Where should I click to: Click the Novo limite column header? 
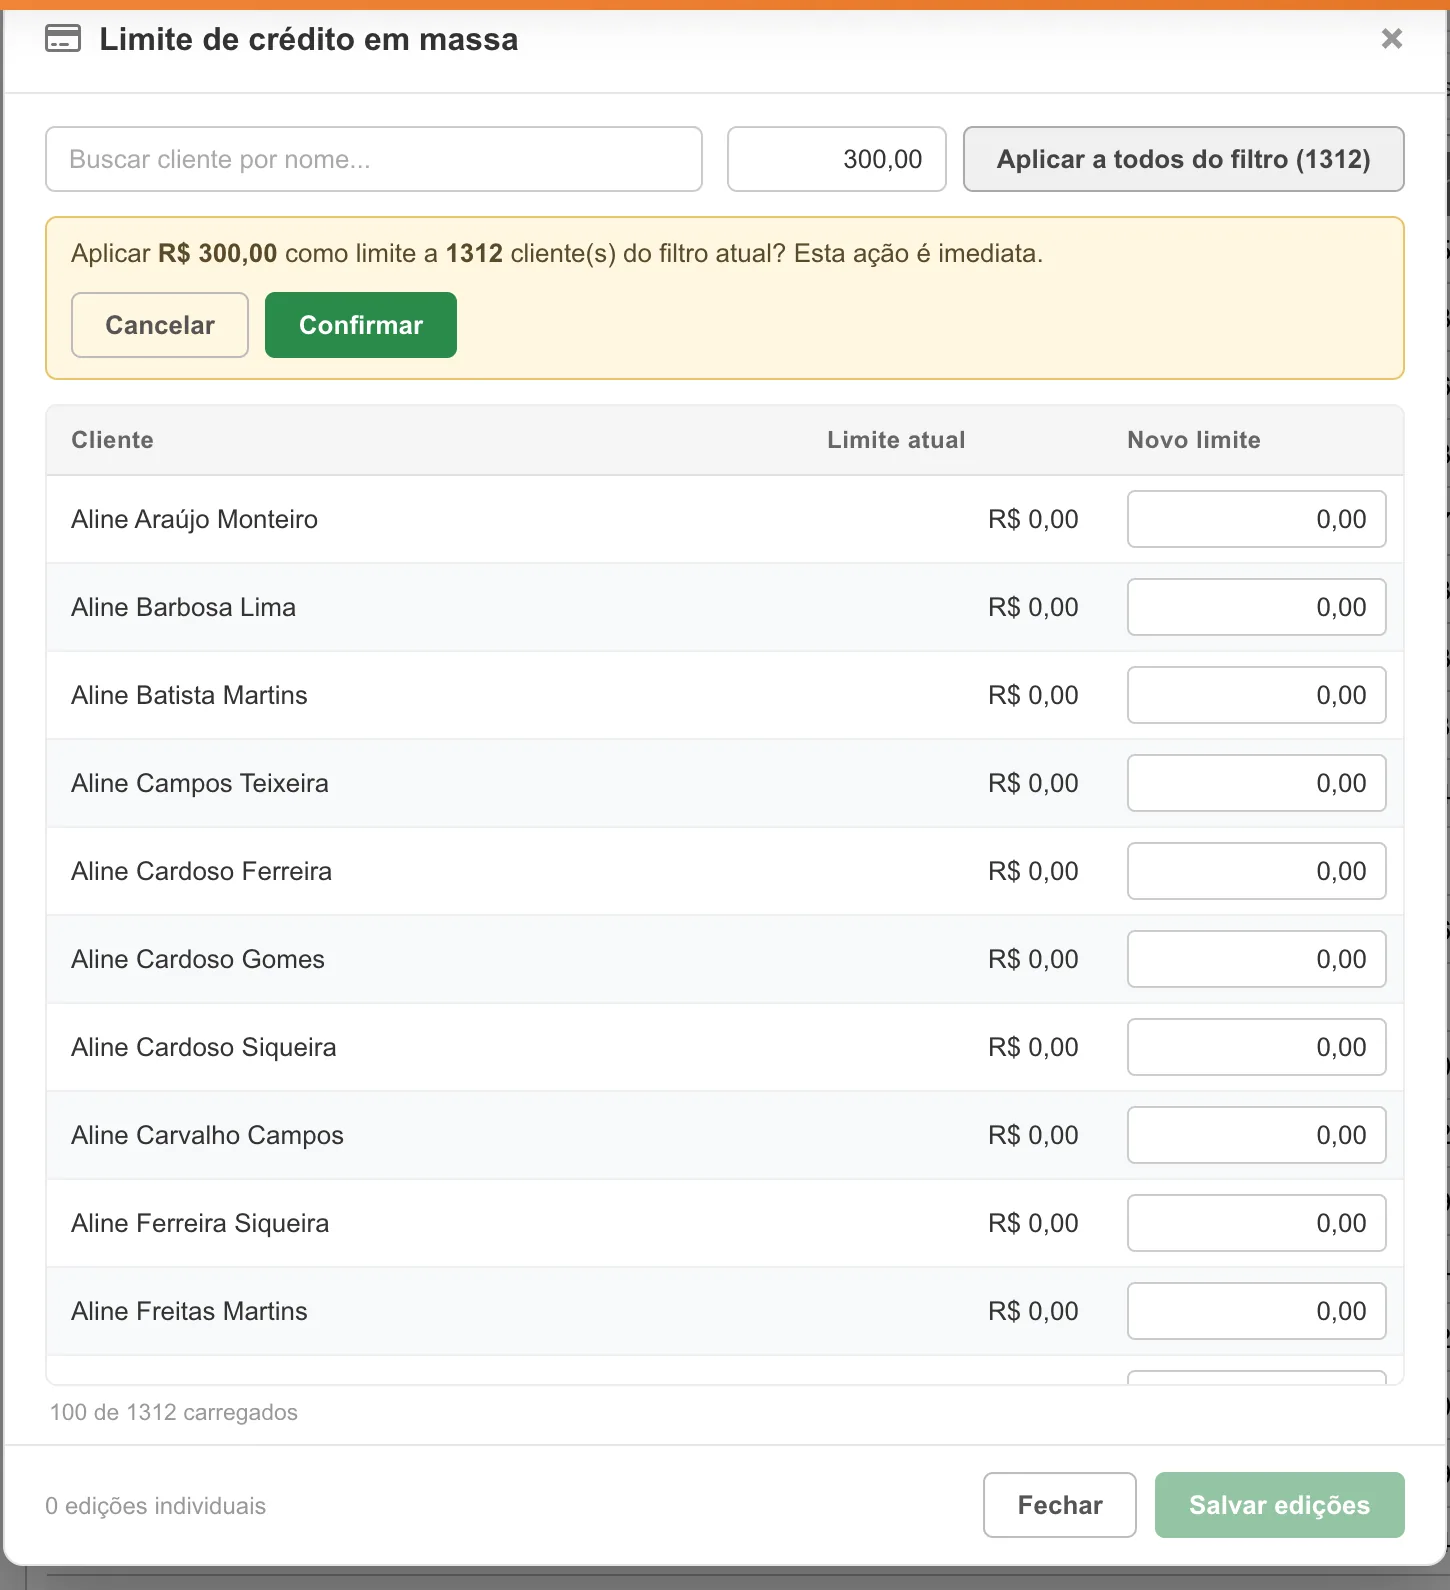coord(1194,440)
